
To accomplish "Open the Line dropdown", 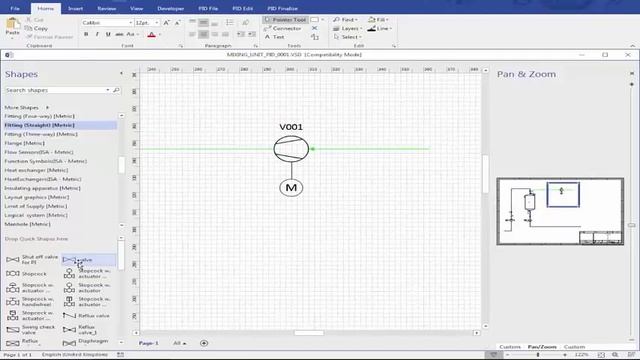I will click(x=380, y=28).
